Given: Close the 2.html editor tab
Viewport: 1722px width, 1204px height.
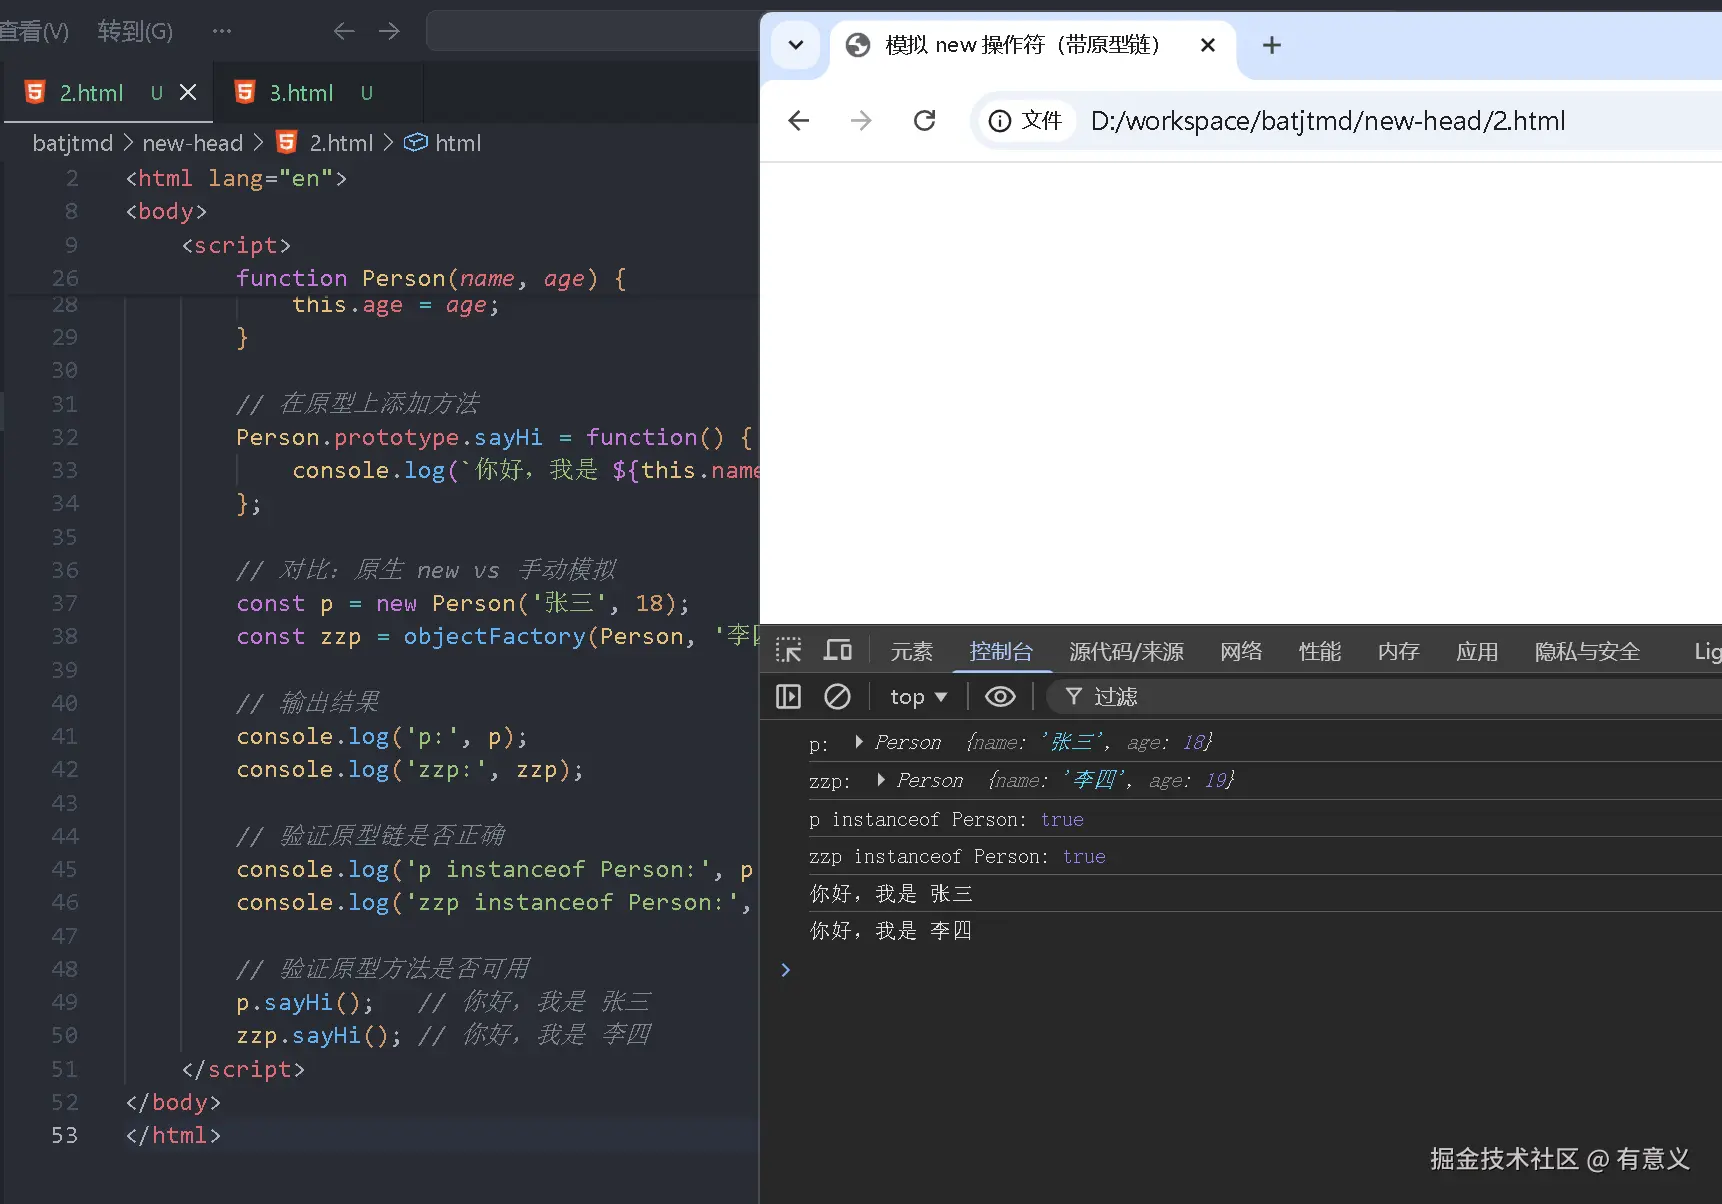Looking at the screenshot, I should click(188, 92).
